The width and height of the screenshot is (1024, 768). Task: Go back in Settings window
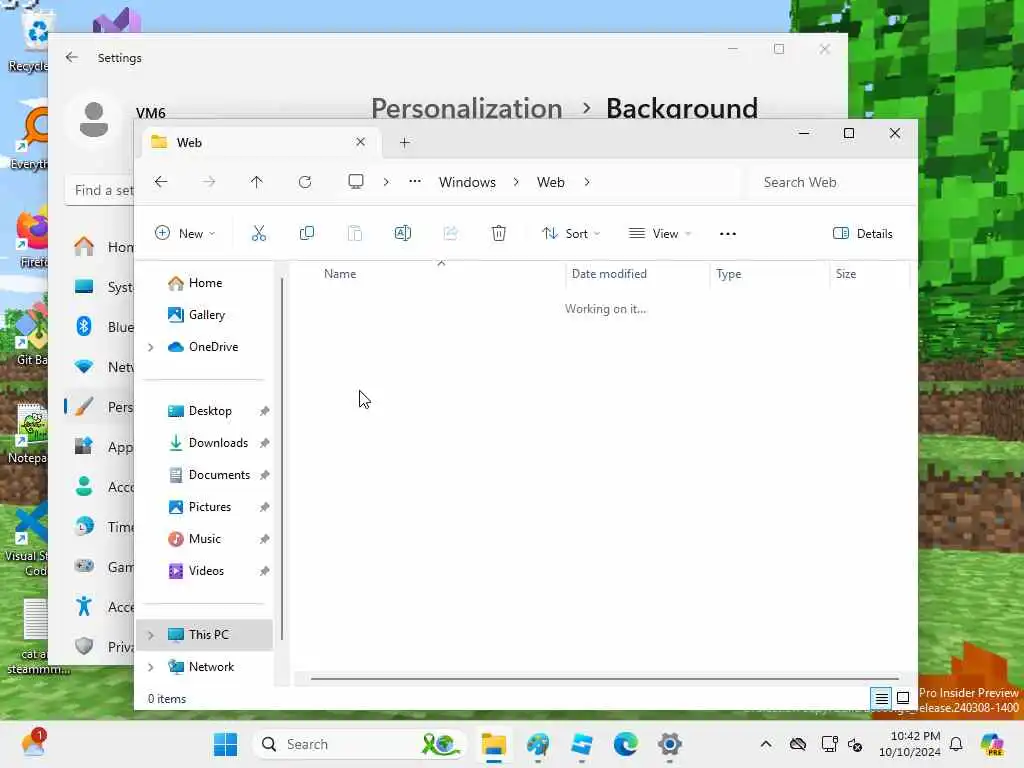[x=72, y=57]
